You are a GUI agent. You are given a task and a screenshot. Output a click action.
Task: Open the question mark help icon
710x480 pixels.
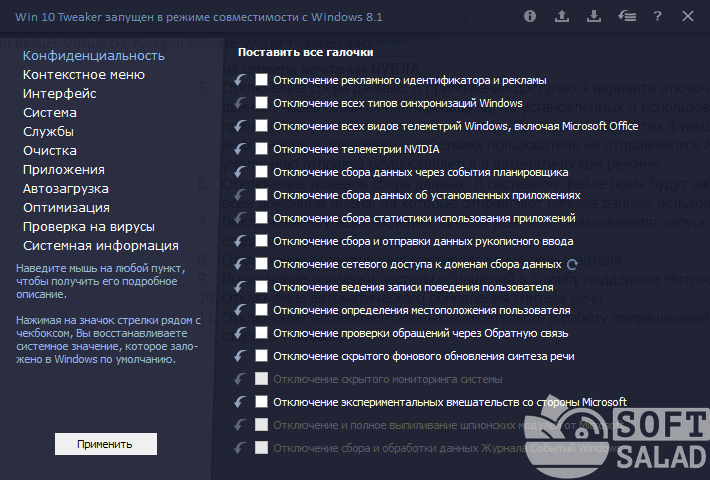pos(657,16)
